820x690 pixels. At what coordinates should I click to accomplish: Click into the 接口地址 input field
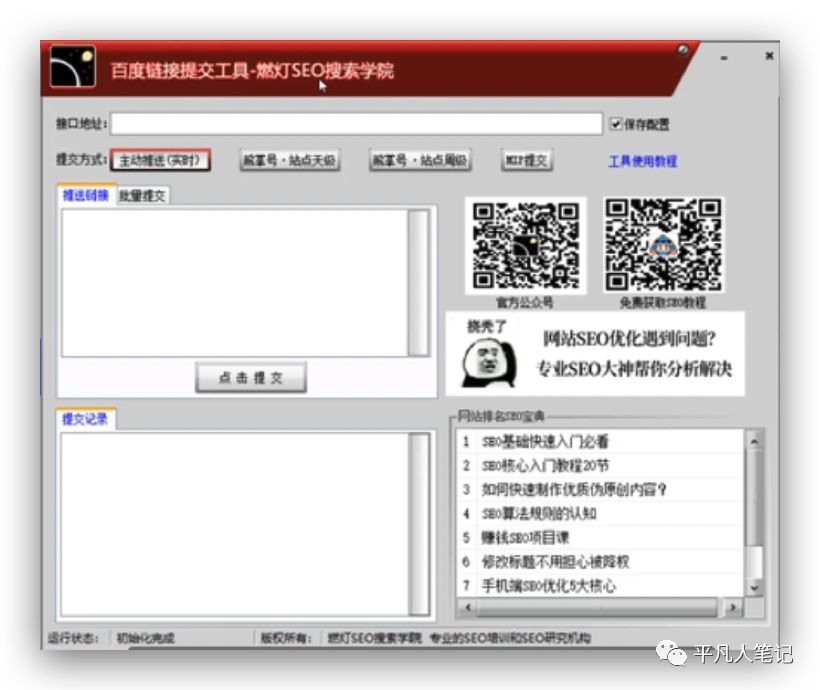[356, 124]
